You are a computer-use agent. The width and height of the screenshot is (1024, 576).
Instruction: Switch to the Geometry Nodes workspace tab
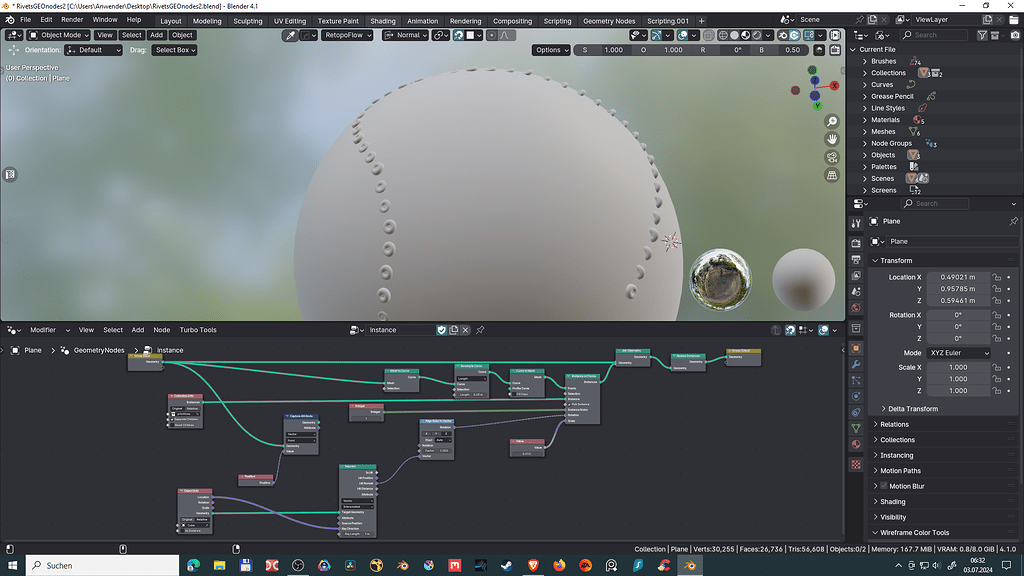[x=609, y=21]
